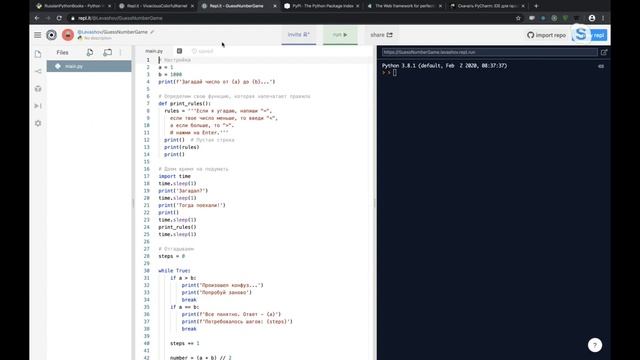Viewport: 640px width, 360px height.
Task: Click the Python 3.8.1 version text
Action: click(444, 66)
